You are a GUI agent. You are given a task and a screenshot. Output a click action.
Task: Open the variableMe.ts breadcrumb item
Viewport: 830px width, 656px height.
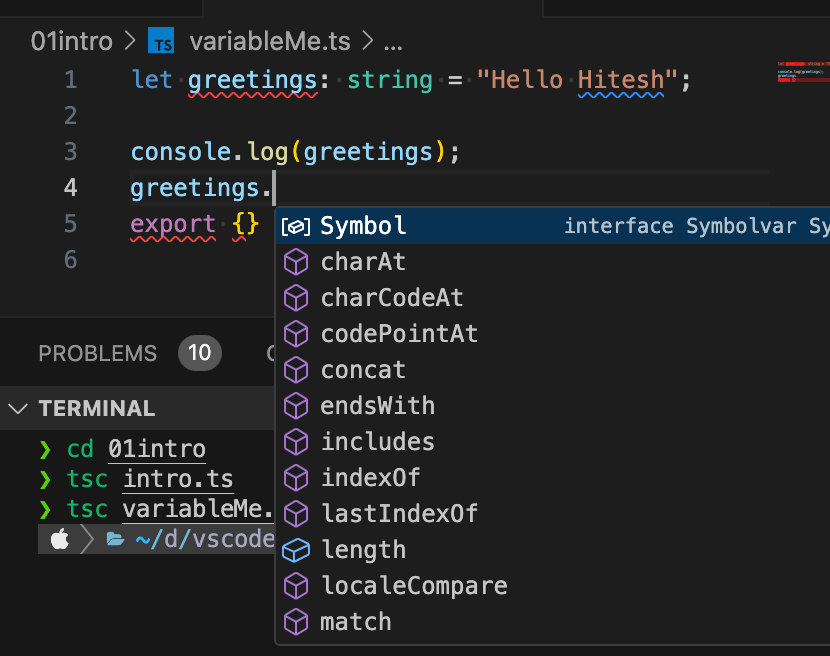point(270,41)
